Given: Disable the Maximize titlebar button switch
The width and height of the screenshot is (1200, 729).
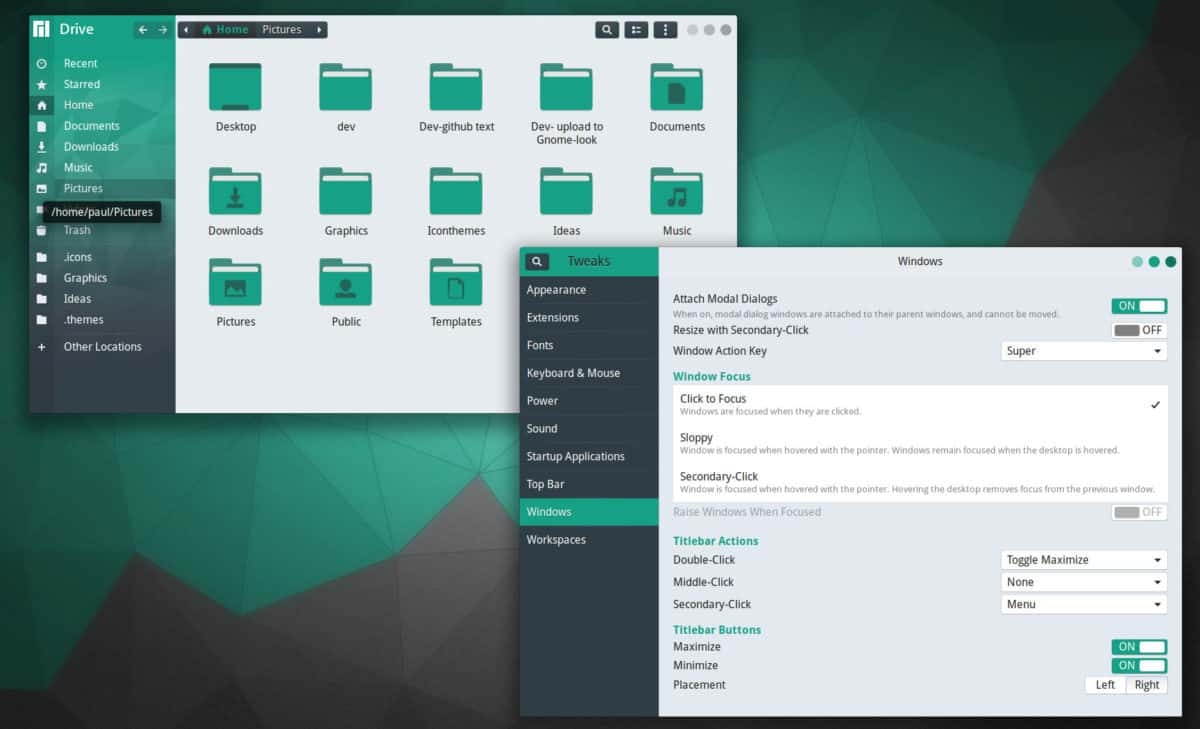Looking at the screenshot, I should pos(1139,646).
